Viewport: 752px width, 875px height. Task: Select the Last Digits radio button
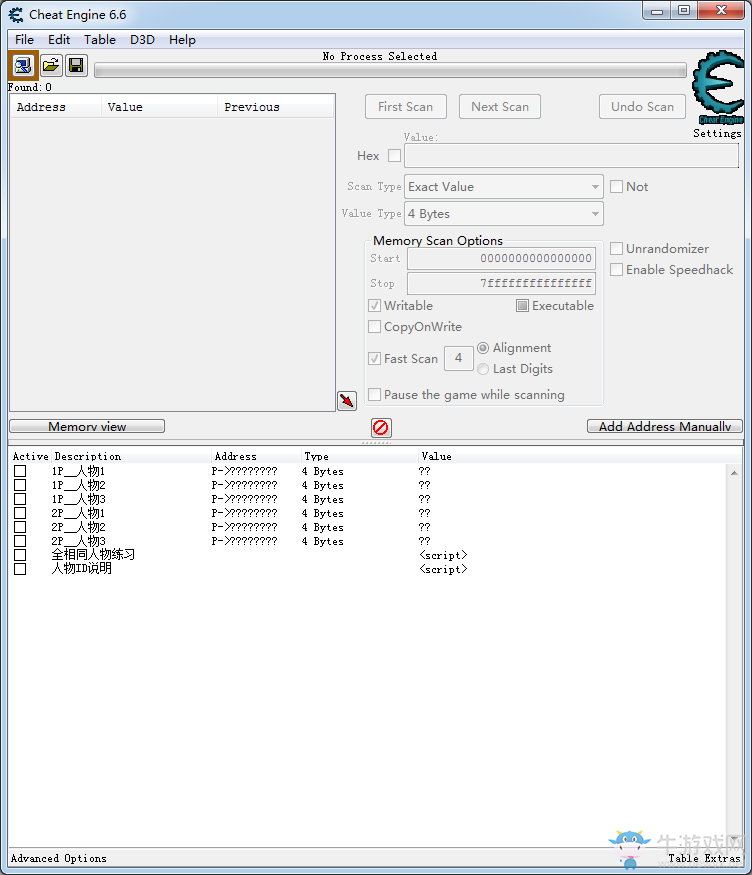pos(483,369)
